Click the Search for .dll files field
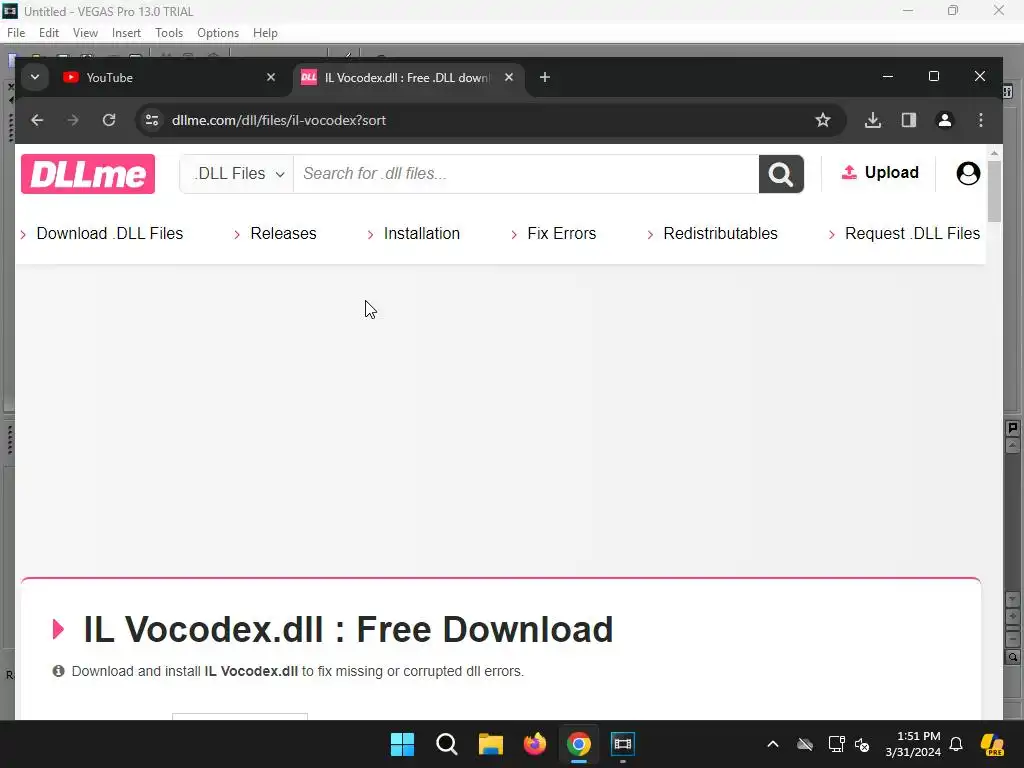Viewport: 1024px width, 768px height. coord(526,174)
